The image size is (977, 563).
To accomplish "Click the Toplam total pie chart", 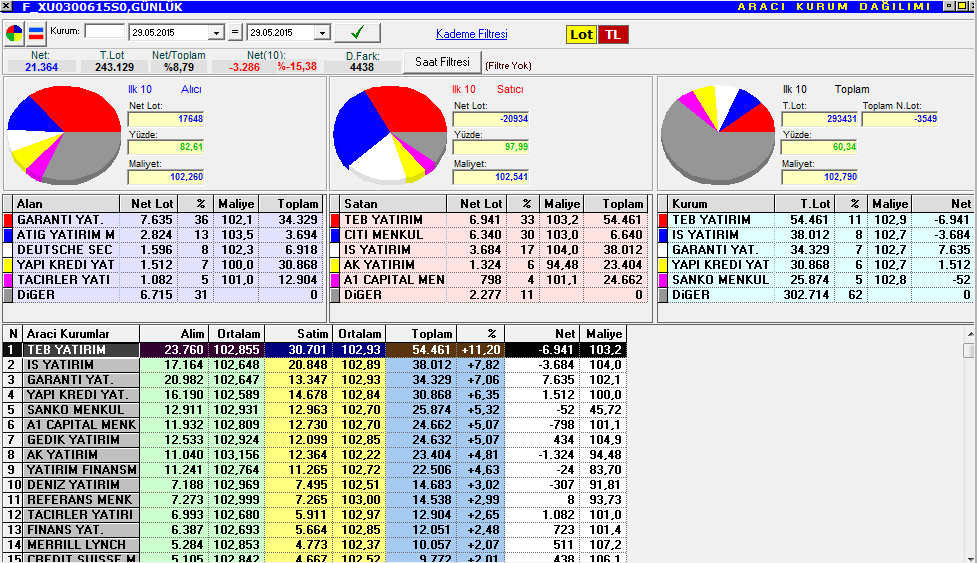I will pyautogui.click(x=718, y=135).
